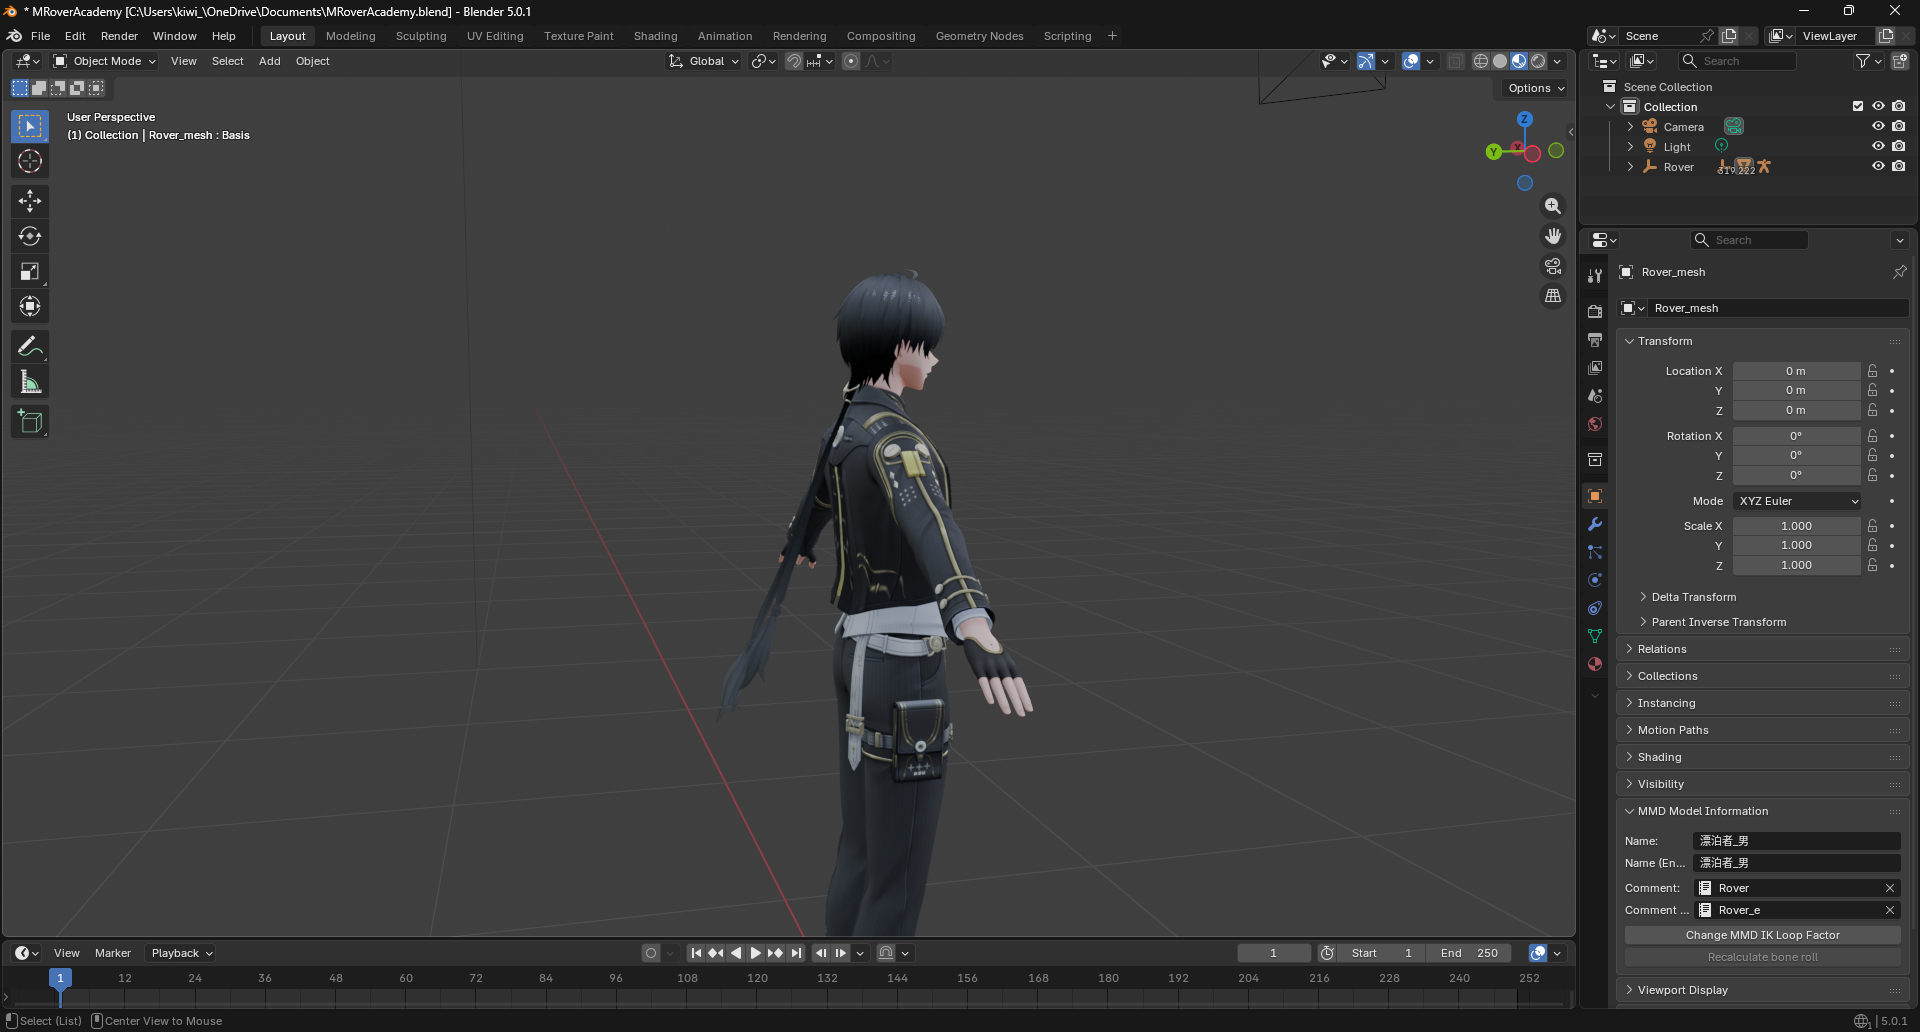Screen dimensions: 1920x1032
Task: Select the Add Cube tool
Action: click(x=30, y=422)
